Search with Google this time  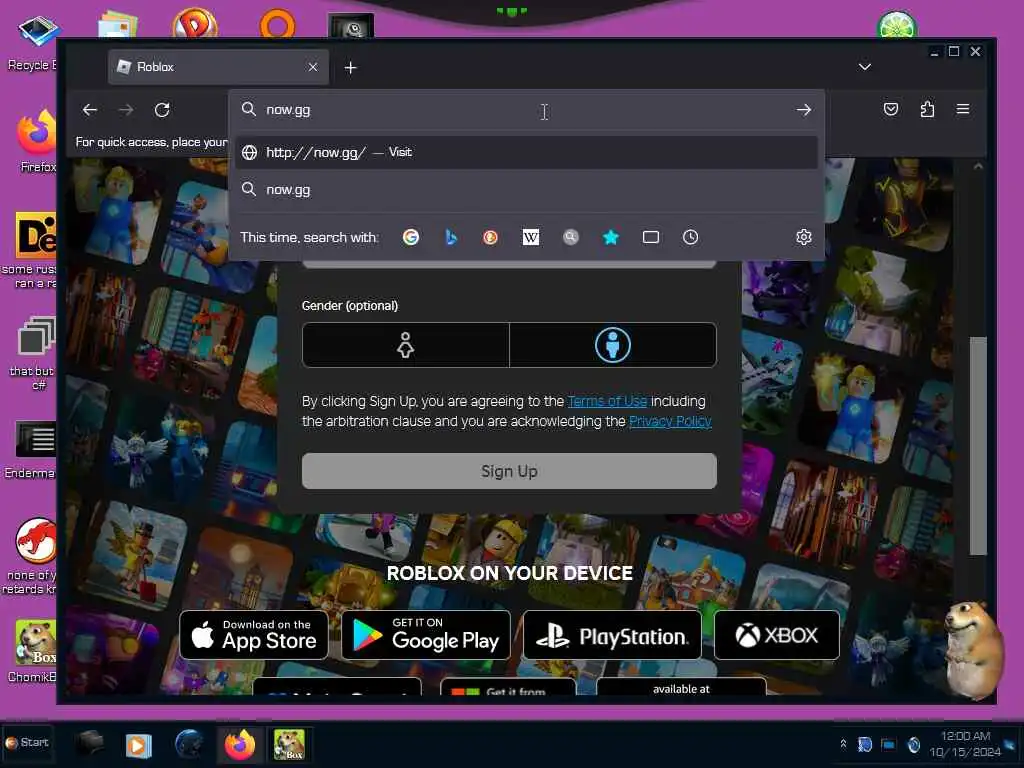(x=411, y=237)
